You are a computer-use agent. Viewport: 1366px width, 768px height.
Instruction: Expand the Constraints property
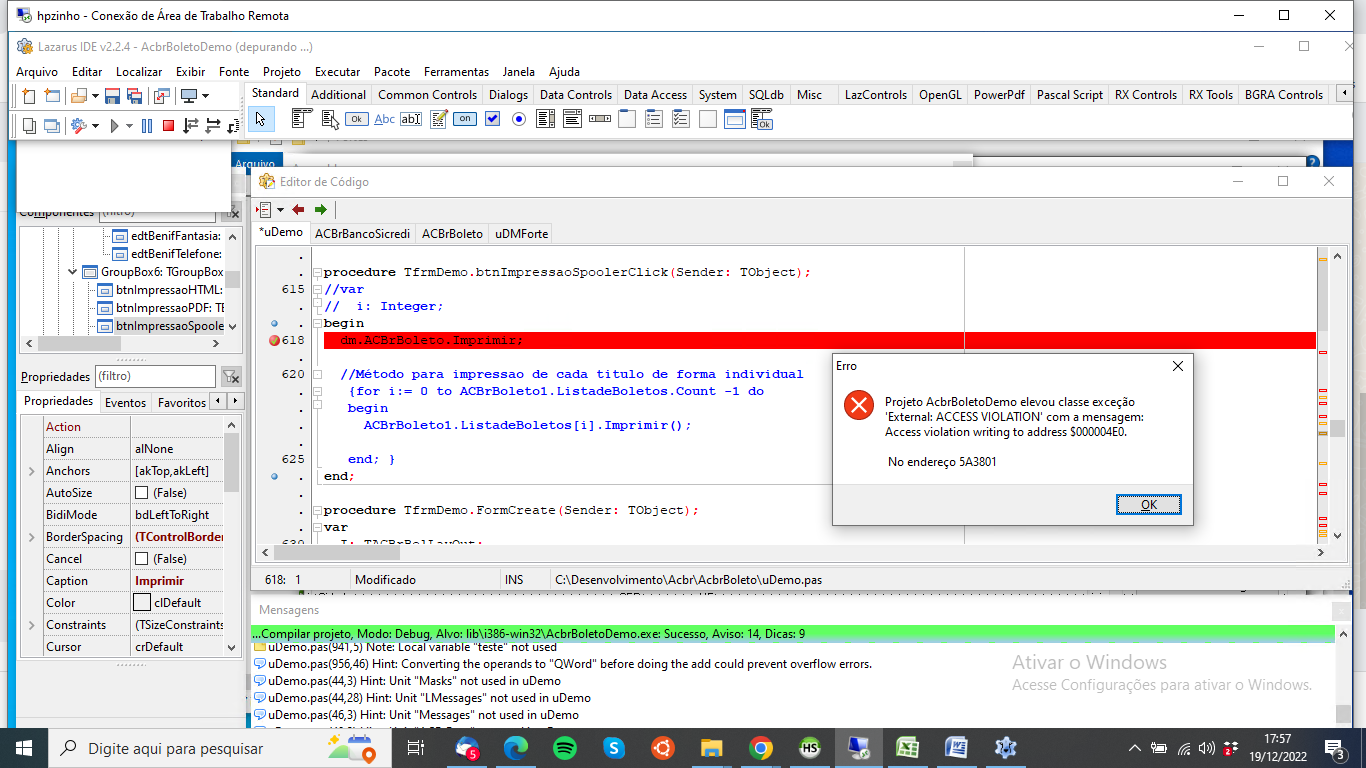click(x=32, y=625)
